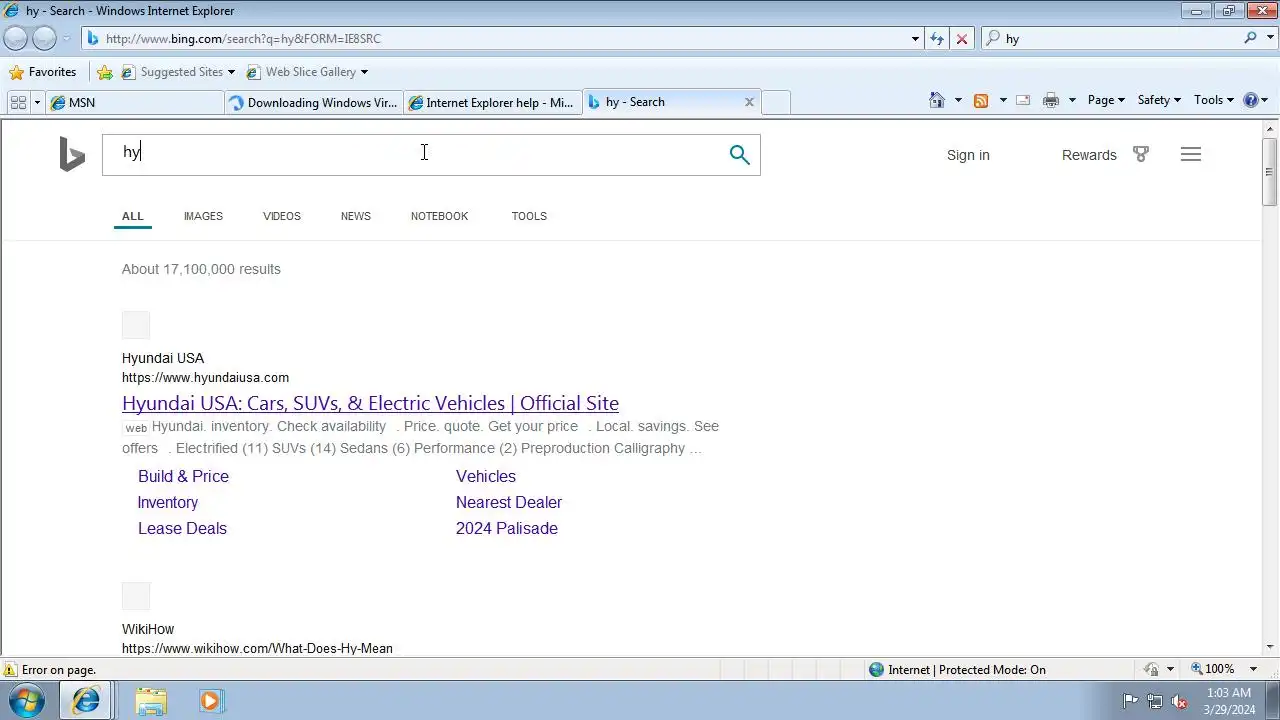Screen dimensions: 1280x720
Task: Click the Bing search magnifier button
Action: [x=739, y=154]
